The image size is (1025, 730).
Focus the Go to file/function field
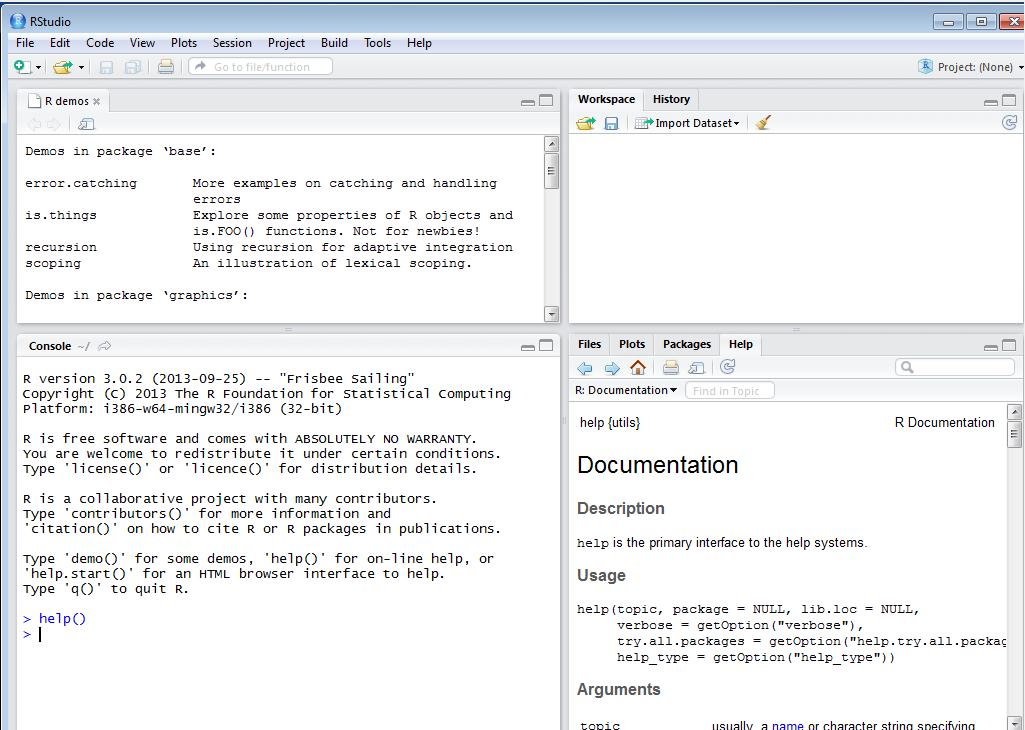click(261, 67)
